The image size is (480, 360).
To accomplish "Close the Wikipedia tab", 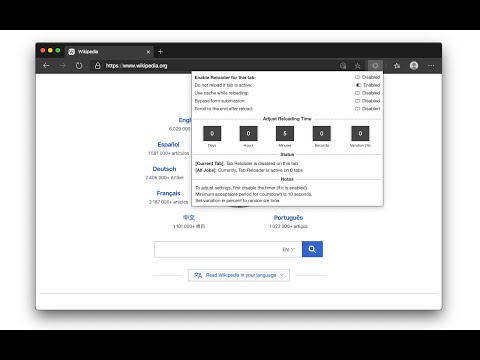I will point(148,52).
